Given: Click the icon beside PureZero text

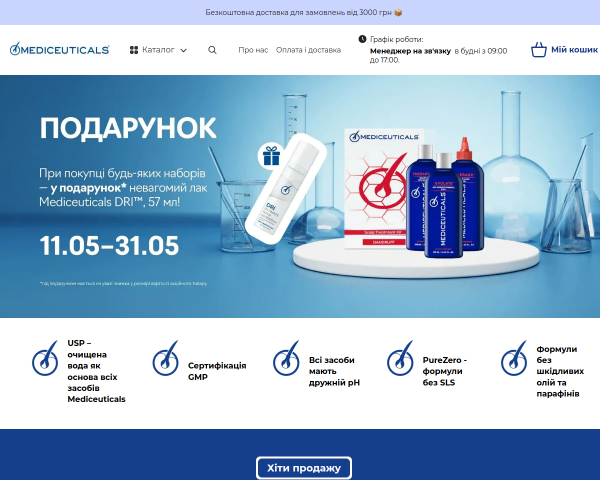Looking at the screenshot, I should coord(400,358).
